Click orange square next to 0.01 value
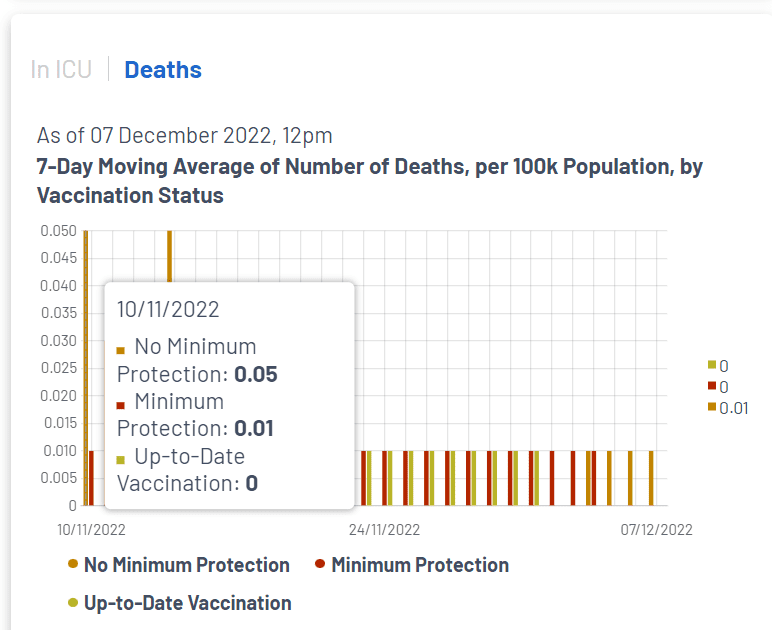Viewport: 772px width, 630px height. coord(711,408)
